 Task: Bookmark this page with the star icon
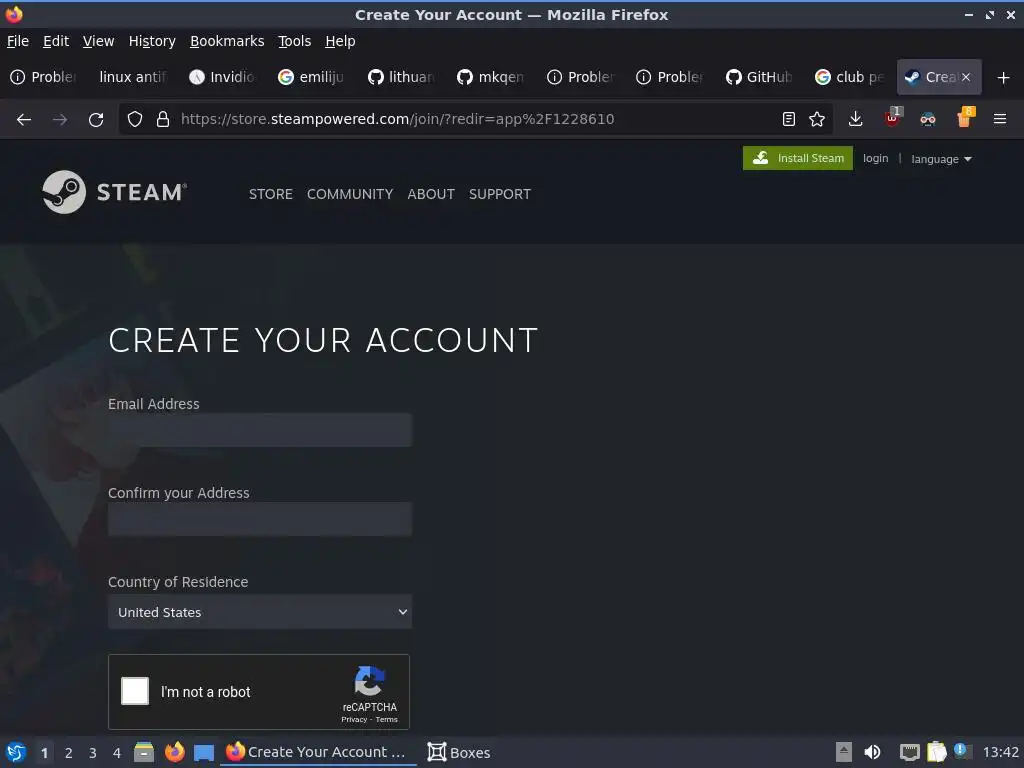tap(817, 119)
